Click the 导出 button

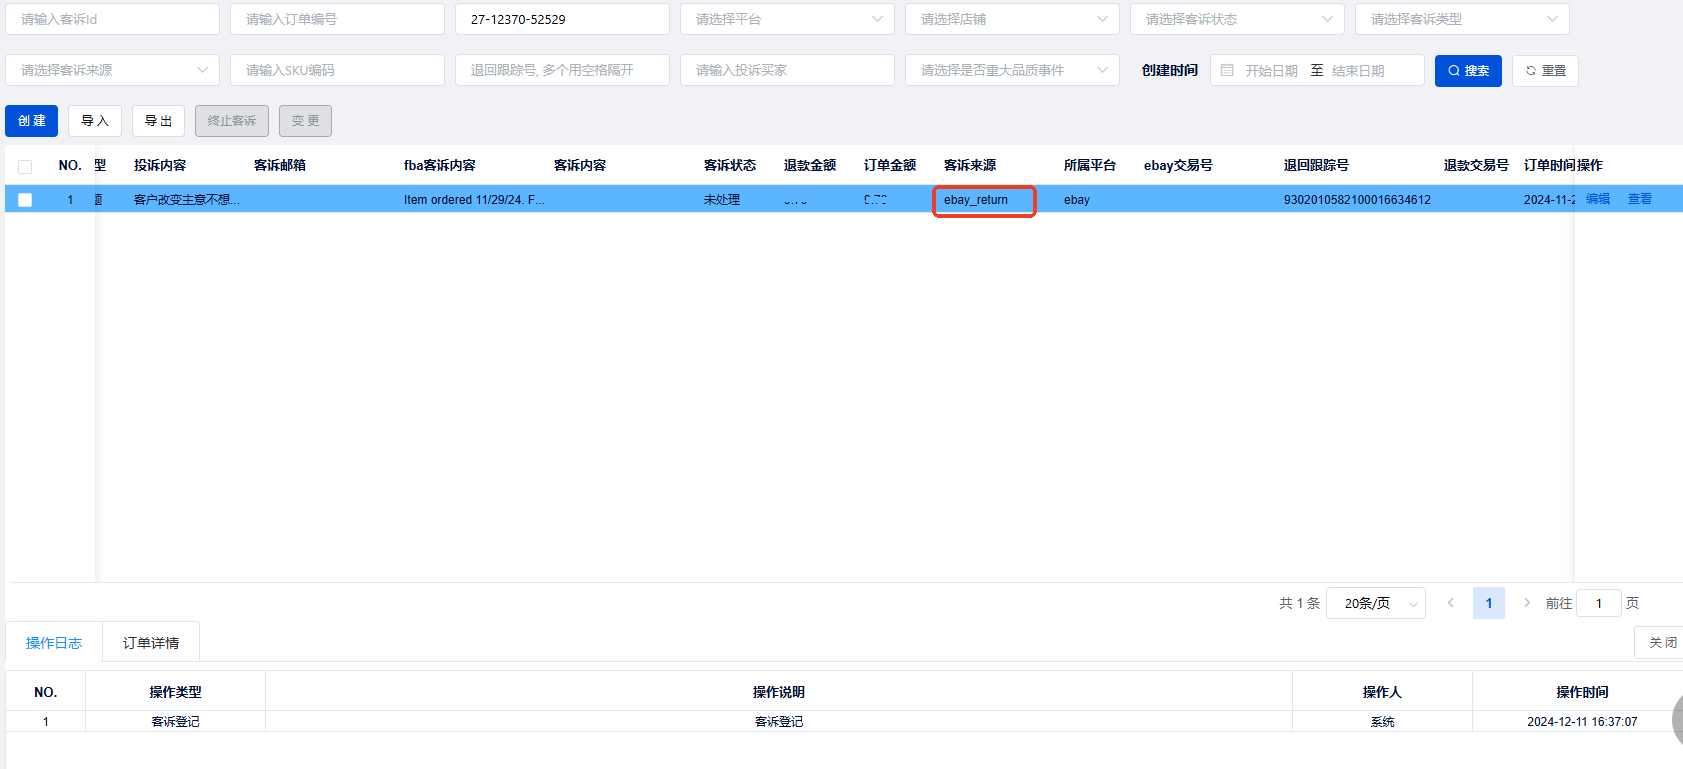pyautogui.click(x=158, y=121)
